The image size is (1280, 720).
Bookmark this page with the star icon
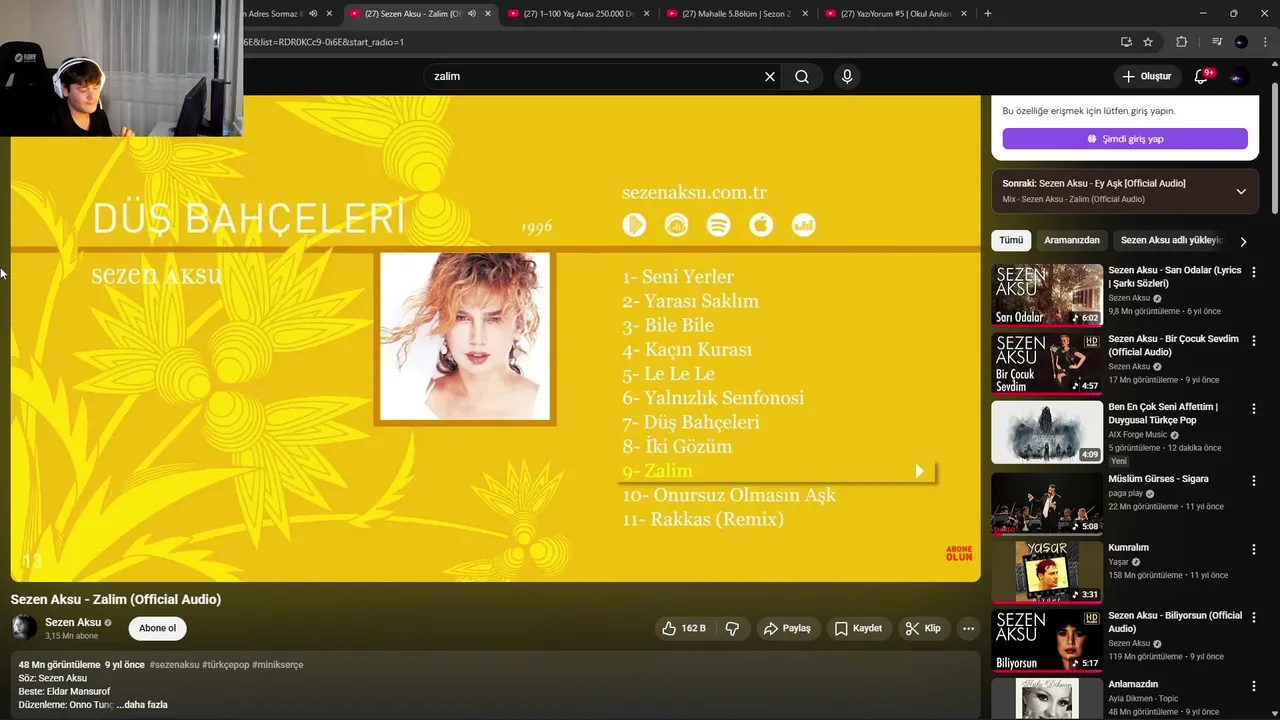(x=1148, y=42)
